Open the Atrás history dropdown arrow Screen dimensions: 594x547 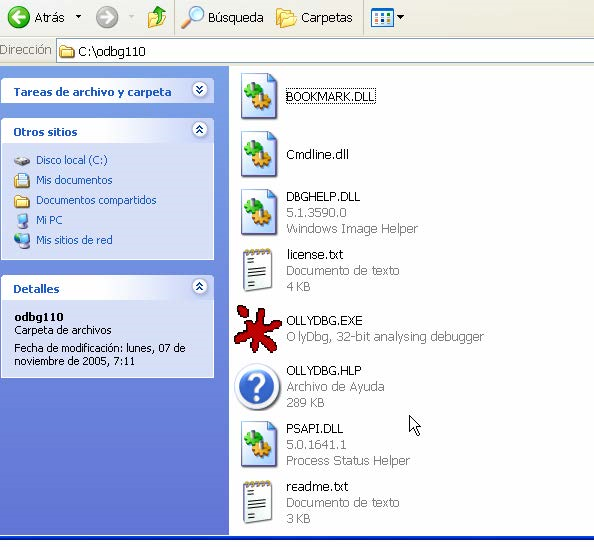(x=78, y=17)
